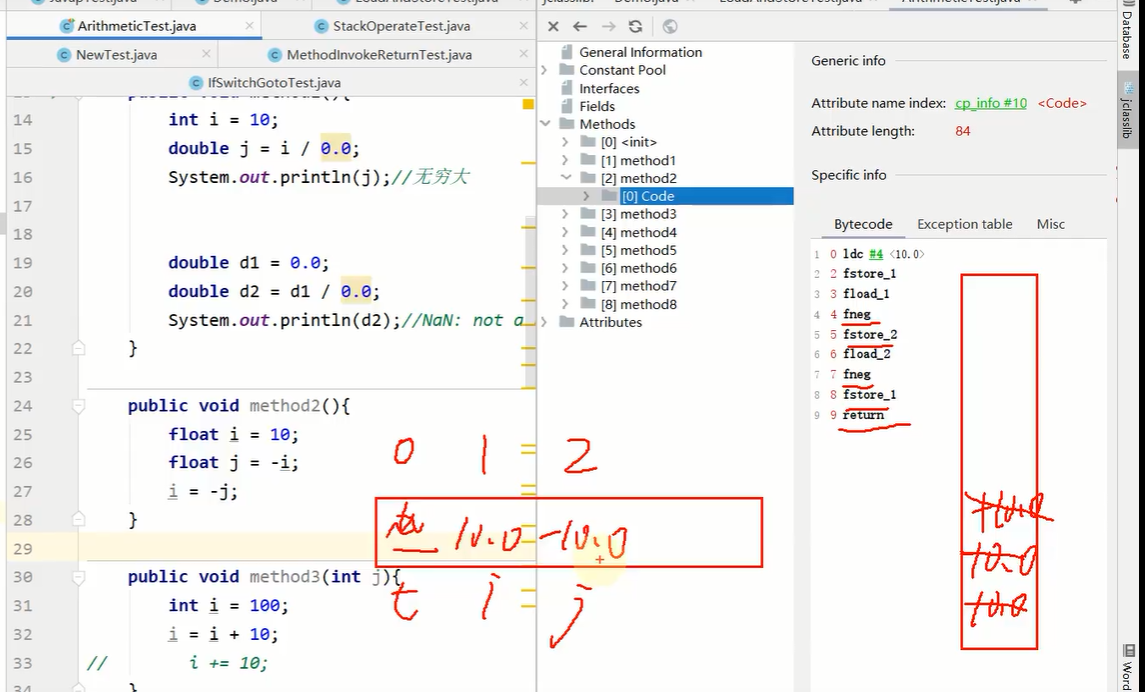Select the [3] method3 node
This screenshot has width=1145, height=692.
point(638,214)
